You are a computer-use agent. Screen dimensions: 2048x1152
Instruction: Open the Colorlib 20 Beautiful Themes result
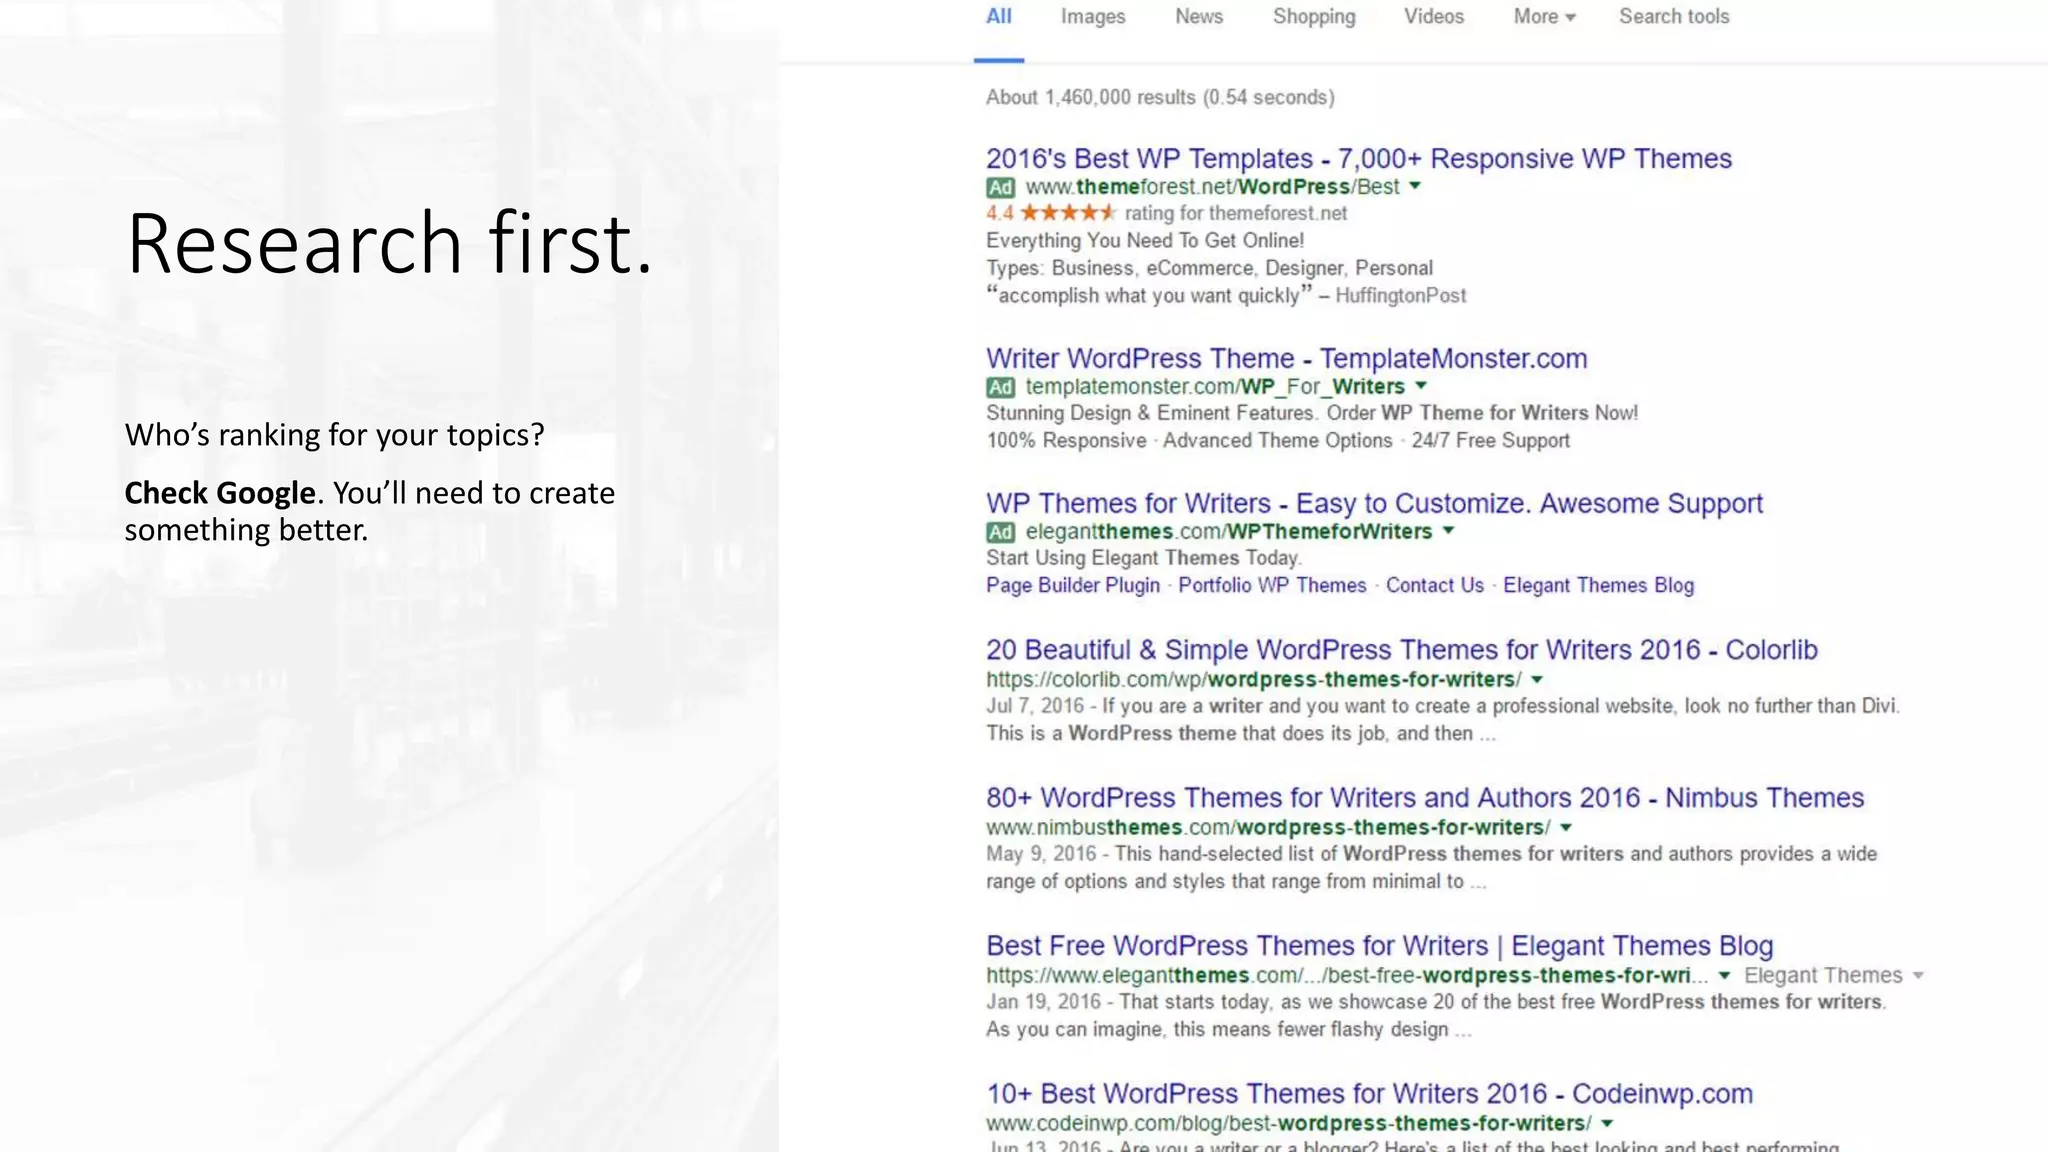point(1401,650)
